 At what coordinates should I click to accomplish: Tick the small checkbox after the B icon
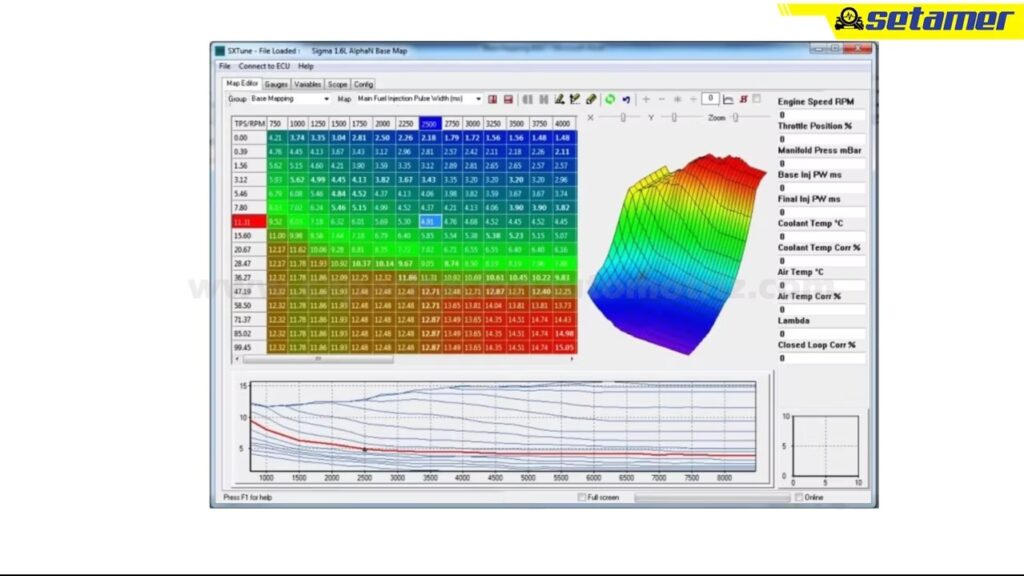point(757,98)
